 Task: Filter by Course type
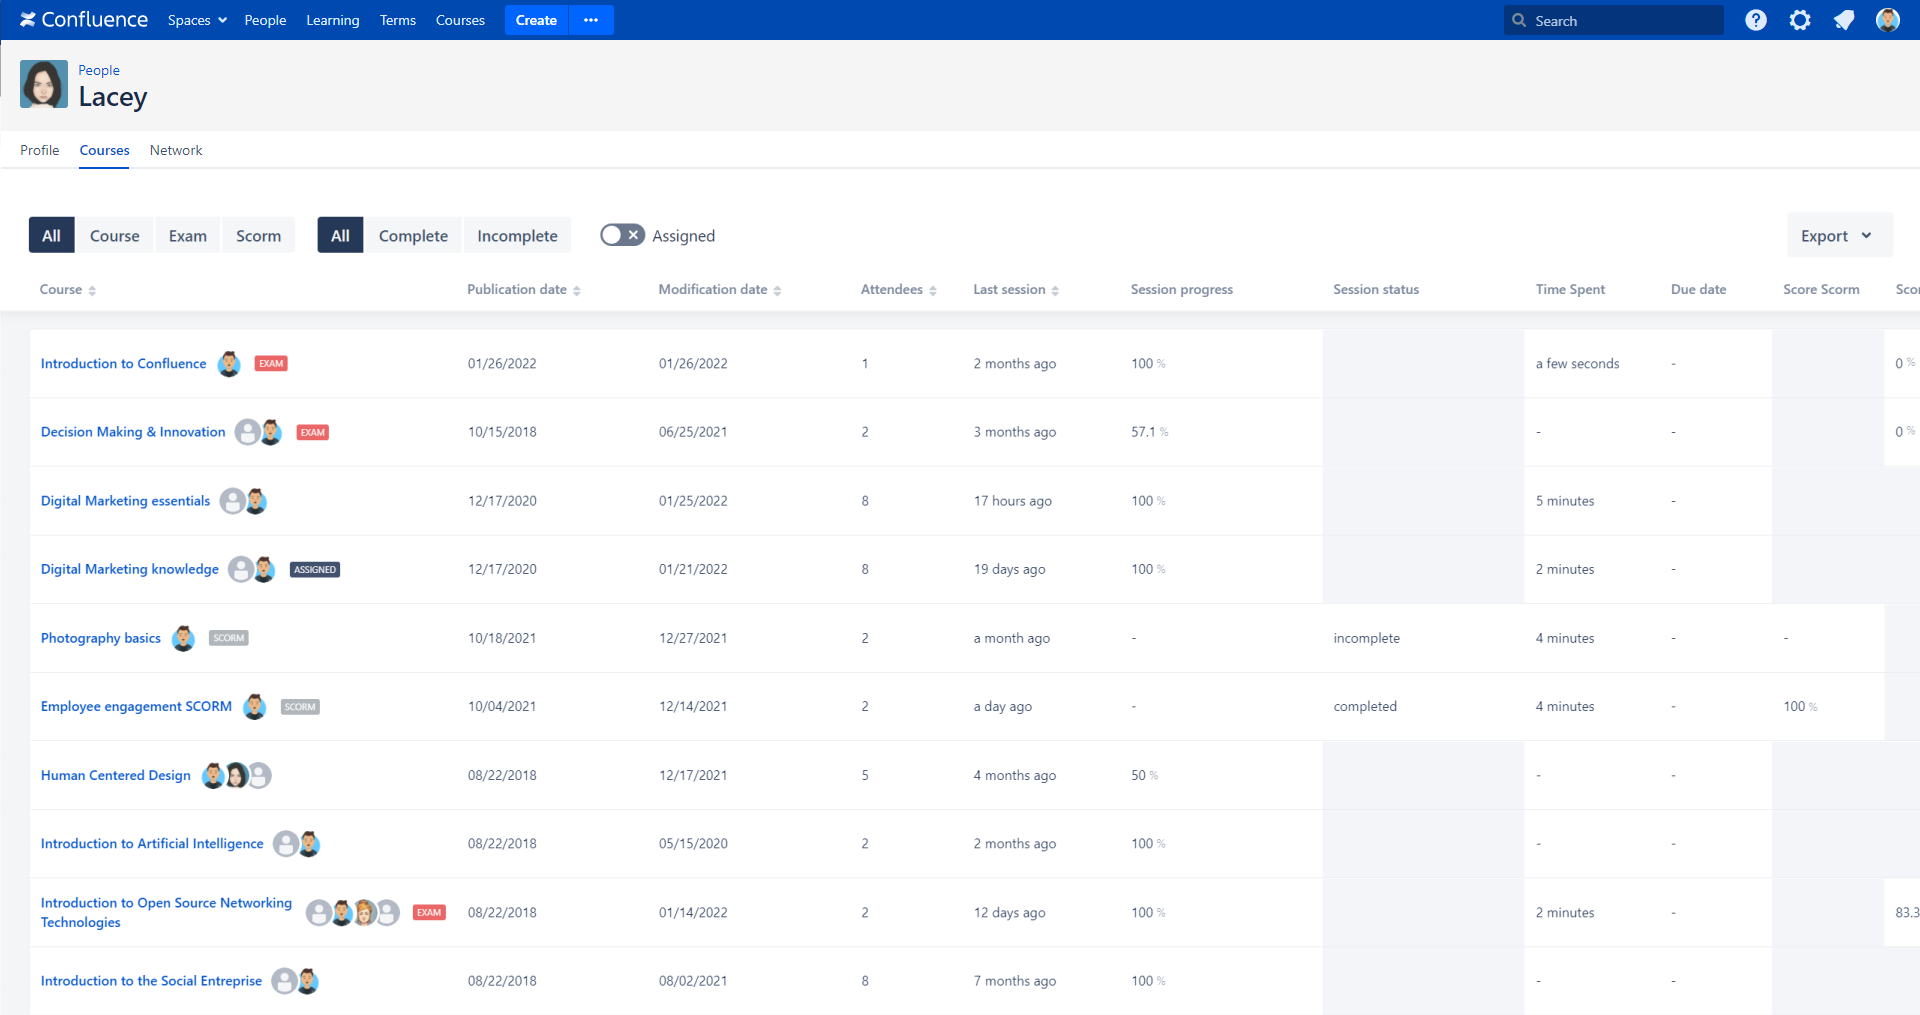coord(115,236)
